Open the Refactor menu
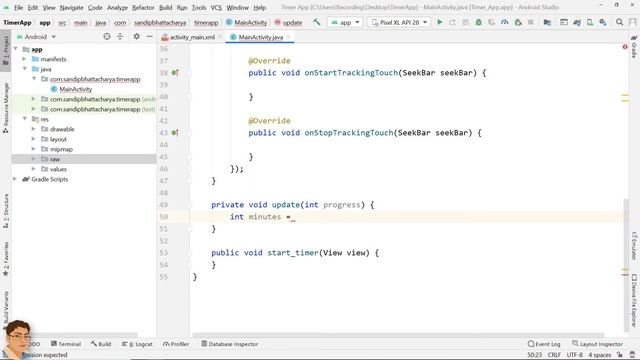Screen dimensions: 640x360 (x=143, y=8)
